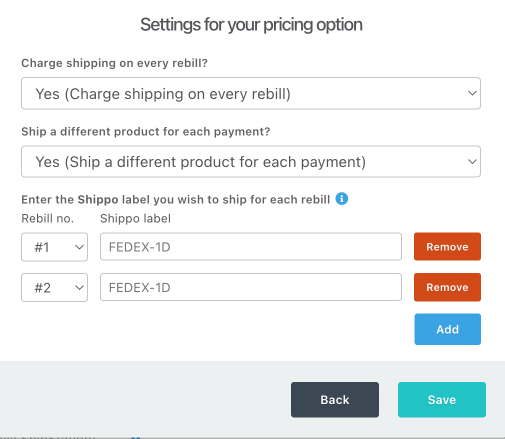The image size is (505, 439).
Task: Click the chevron arrow on Charge shipping select
Action: pyautogui.click(x=472, y=93)
